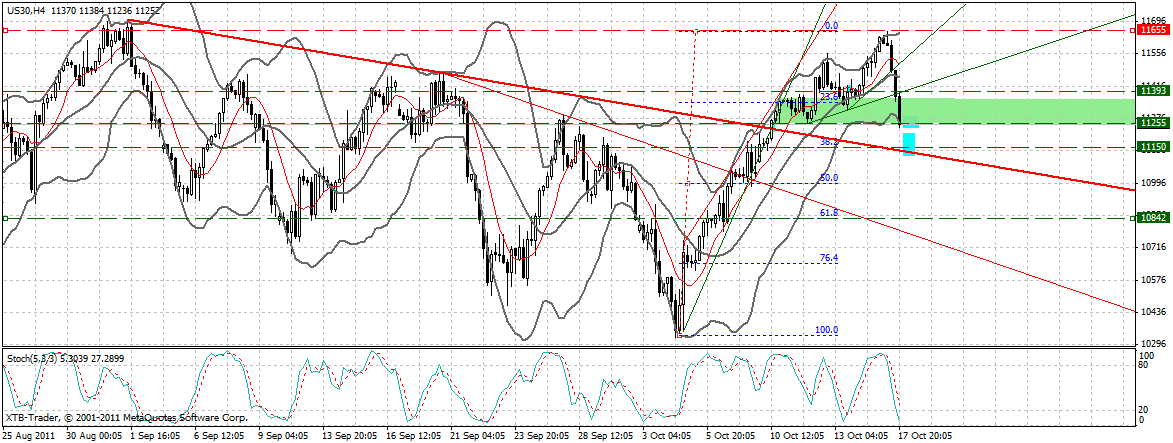Select the Fibonacci 100.0 level label
The height and width of the screenshot is (443, 1173).
tap(826, 330)
